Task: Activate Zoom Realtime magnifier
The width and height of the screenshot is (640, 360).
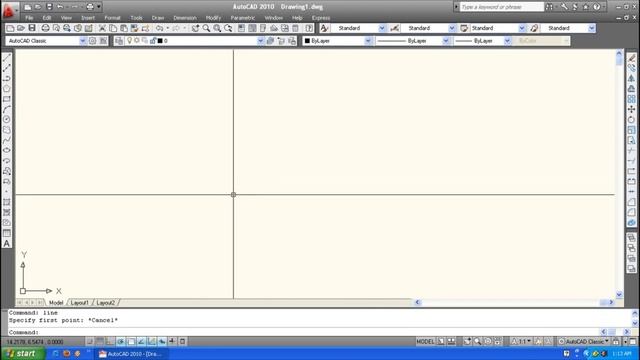Action: tap(206, 28)
